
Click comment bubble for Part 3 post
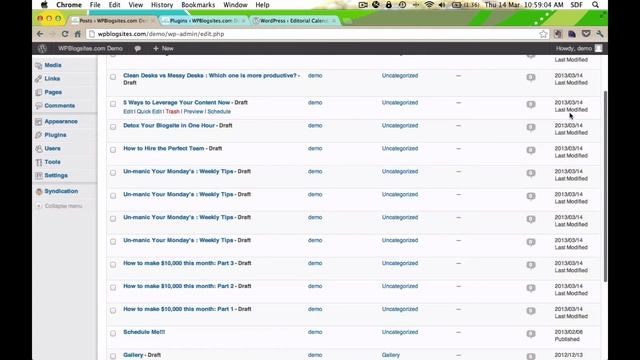[531, 265]
